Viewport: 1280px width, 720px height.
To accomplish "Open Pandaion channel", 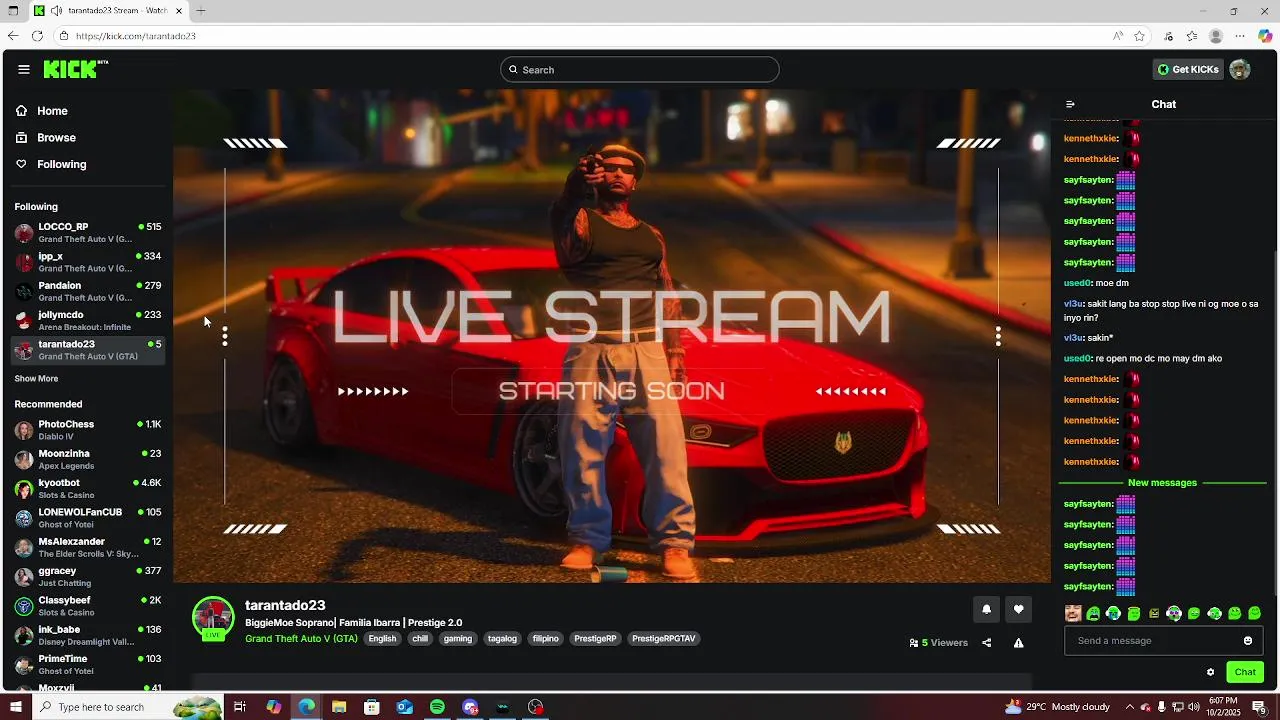I will click(x=88, y=291).
